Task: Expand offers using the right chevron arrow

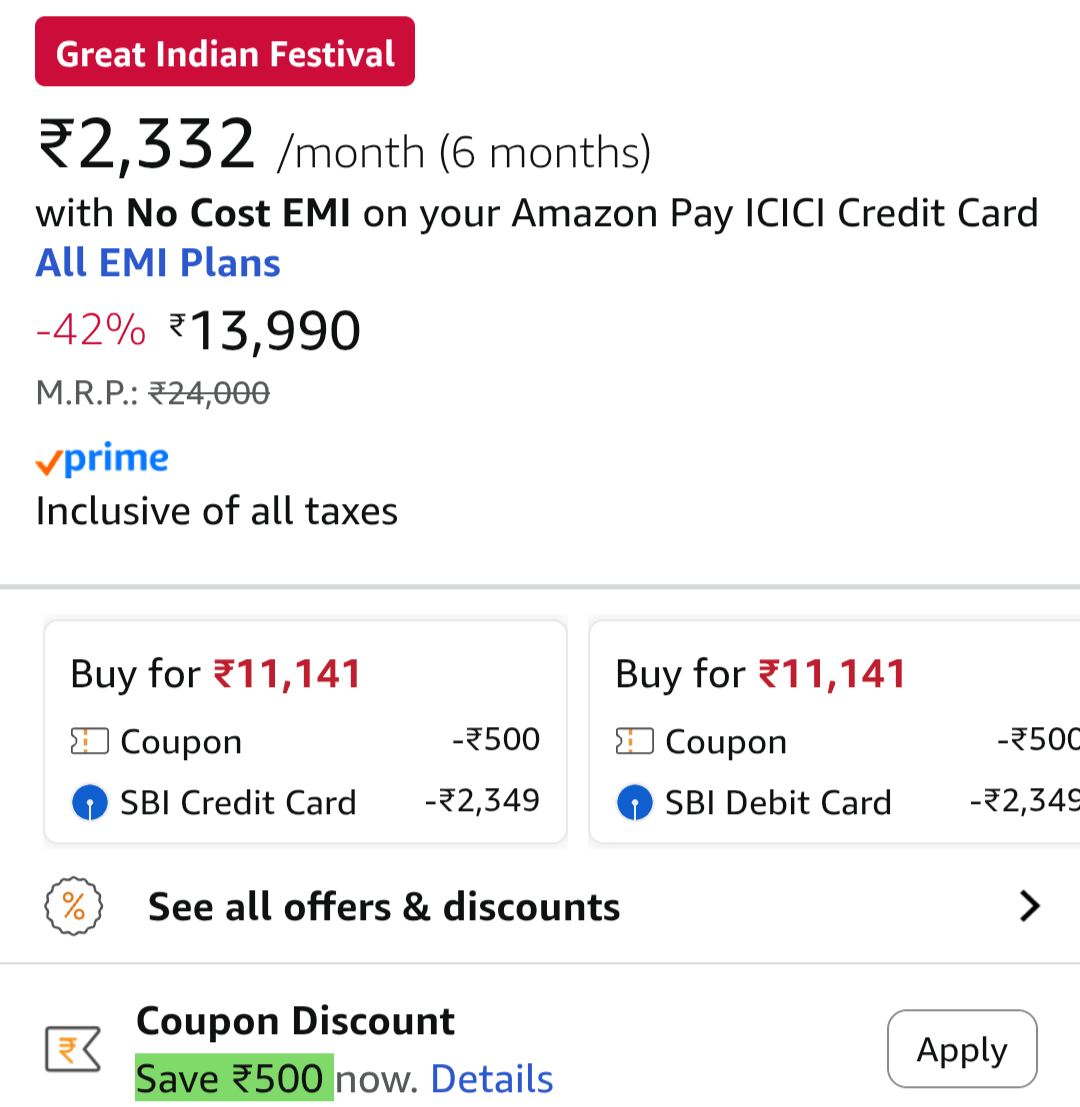Action: [1029, 907]
